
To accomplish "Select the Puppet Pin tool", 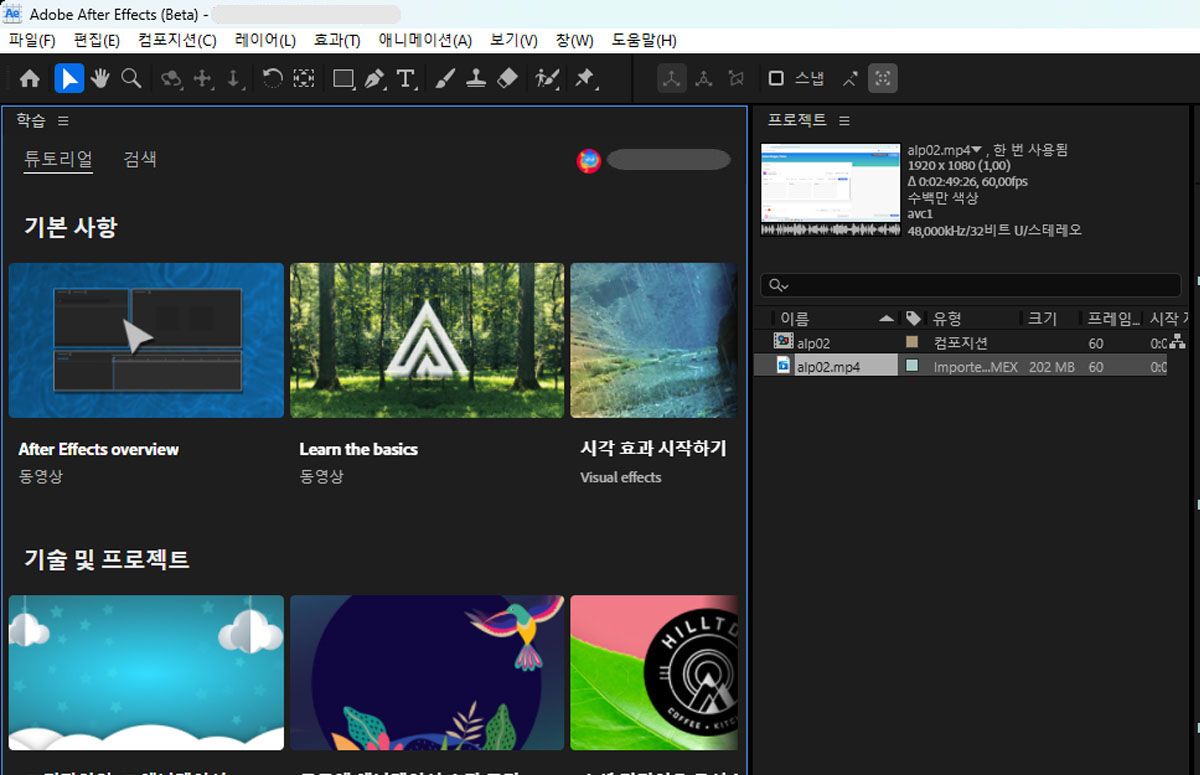I will tap(585, 78).
